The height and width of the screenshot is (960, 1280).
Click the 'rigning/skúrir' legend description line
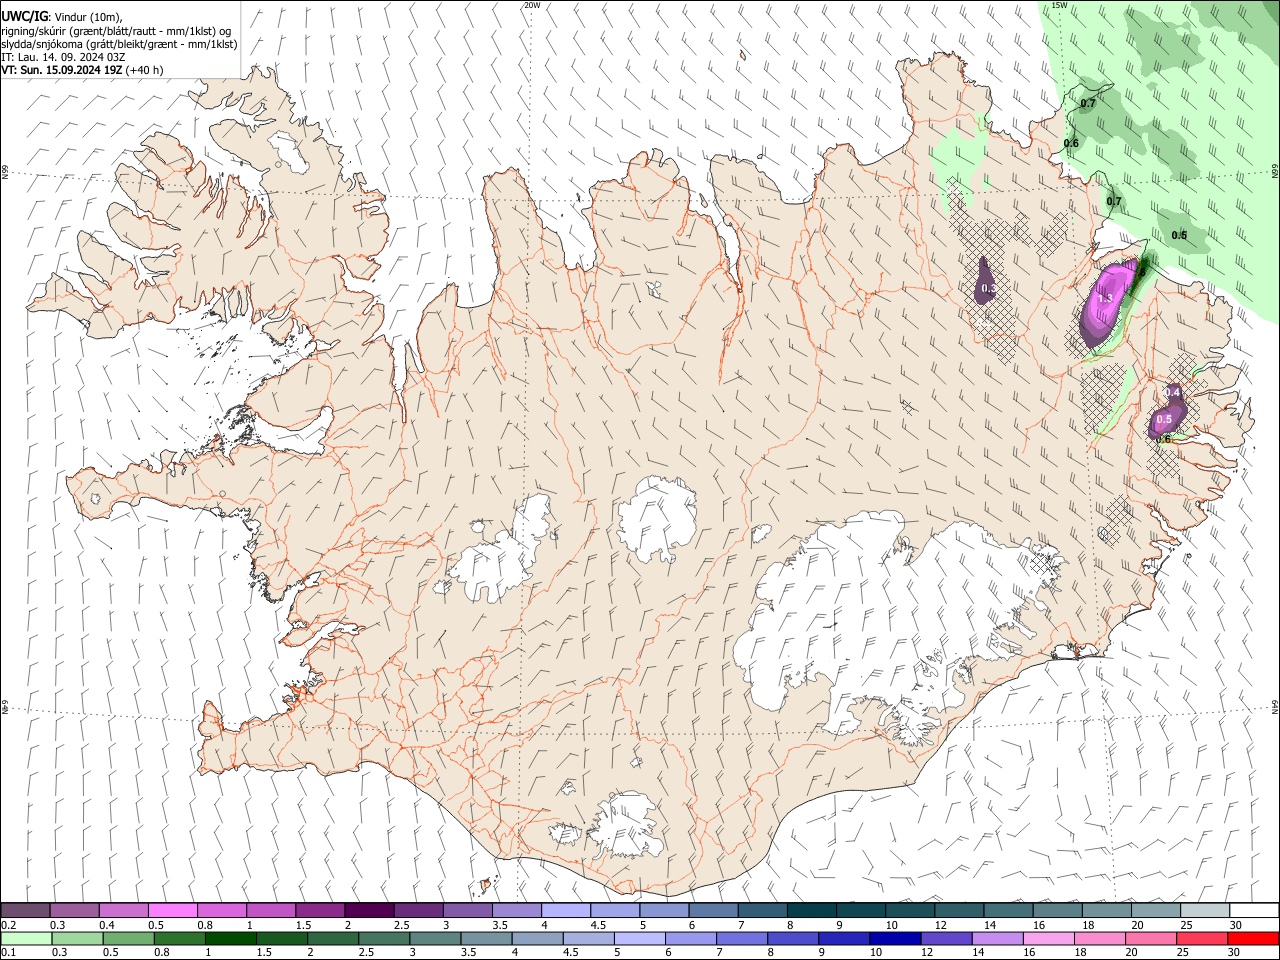click(115, 31)
